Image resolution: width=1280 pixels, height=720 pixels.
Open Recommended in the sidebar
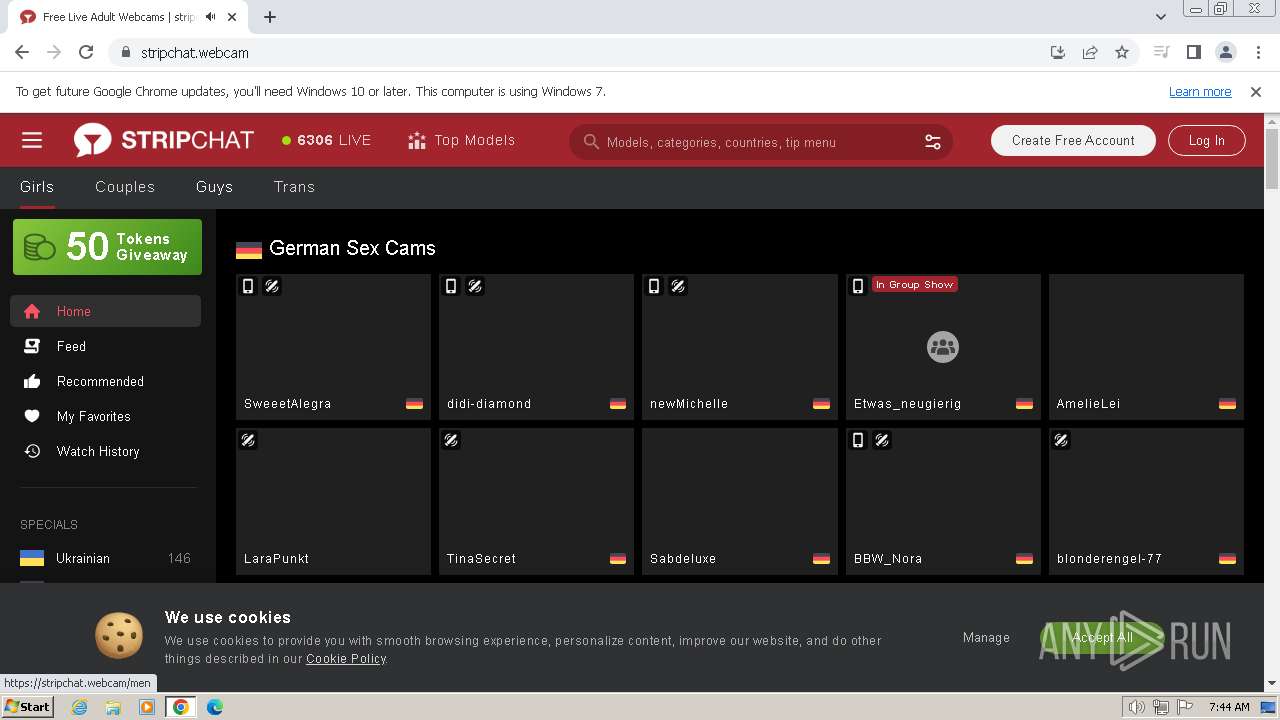coord(106,381)
